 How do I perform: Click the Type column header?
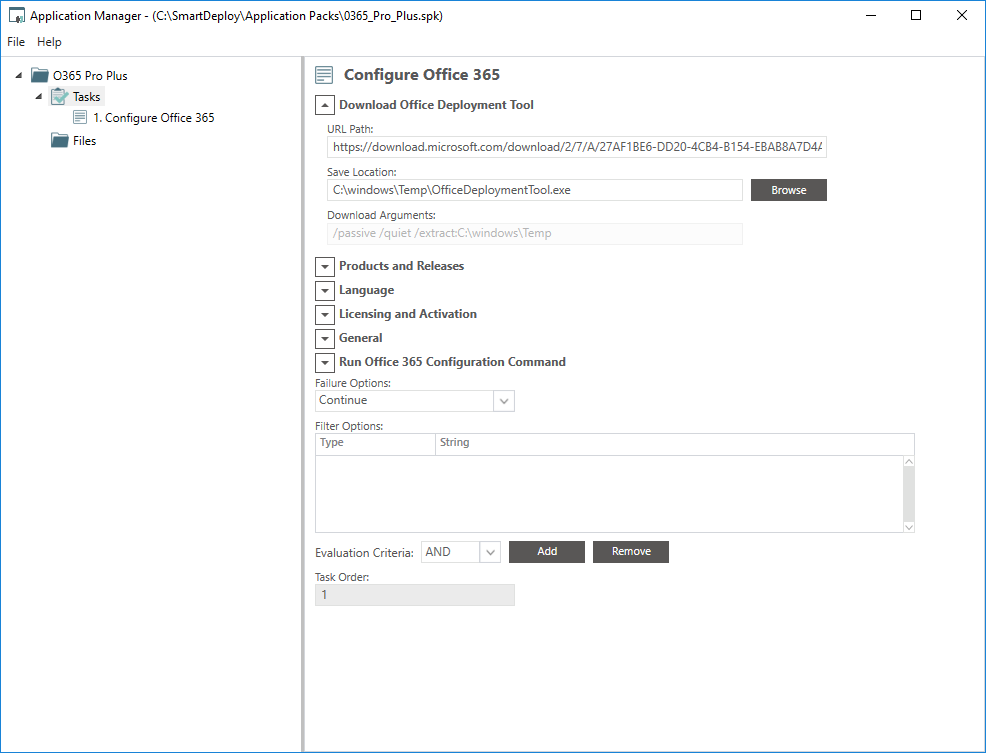[375, 443]
